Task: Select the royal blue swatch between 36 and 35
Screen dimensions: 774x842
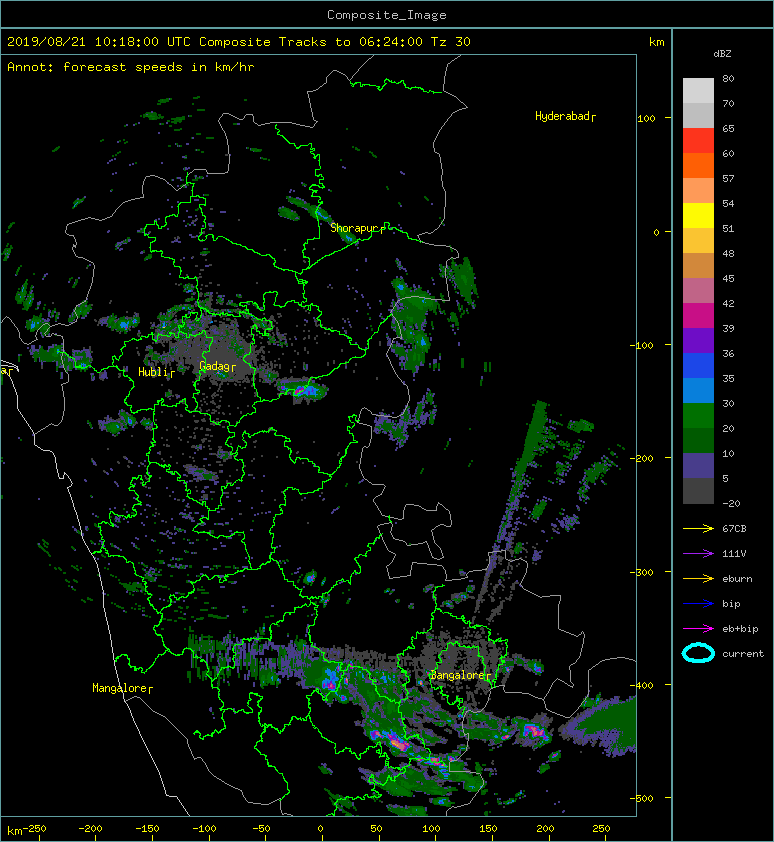Action: tap(698, 366)
